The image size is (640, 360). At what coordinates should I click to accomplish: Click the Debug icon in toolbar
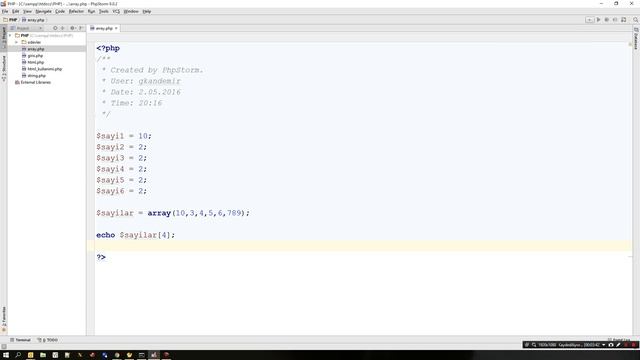click(x=607, y=20)
